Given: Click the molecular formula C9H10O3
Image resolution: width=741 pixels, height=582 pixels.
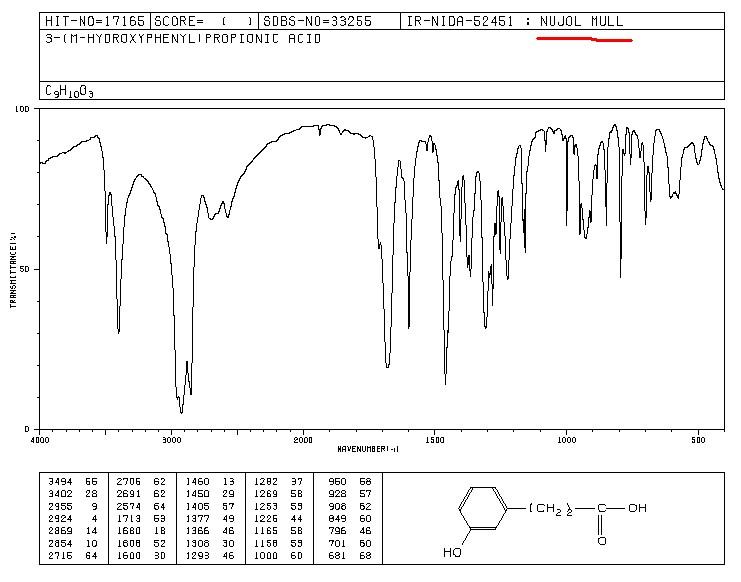Looking at the screenshot, I should coord(69,91).
